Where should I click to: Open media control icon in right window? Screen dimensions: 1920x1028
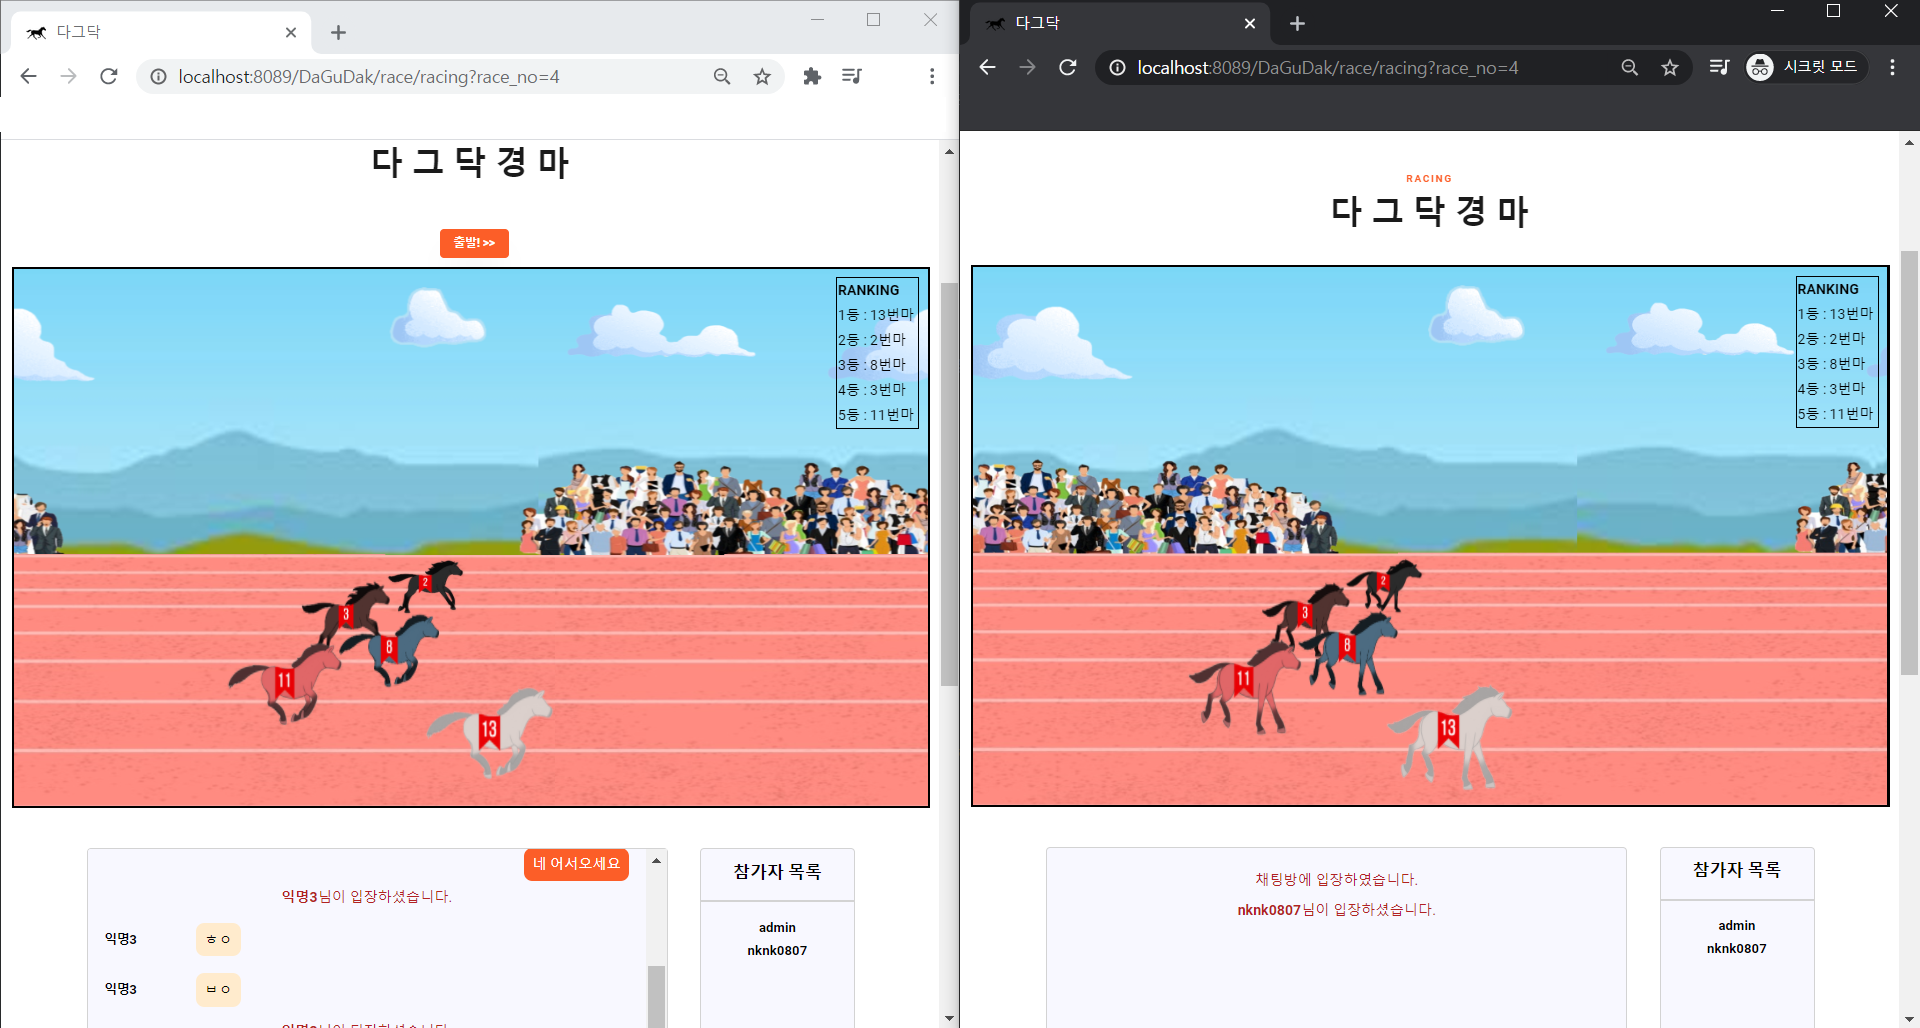click(1719, 67)
